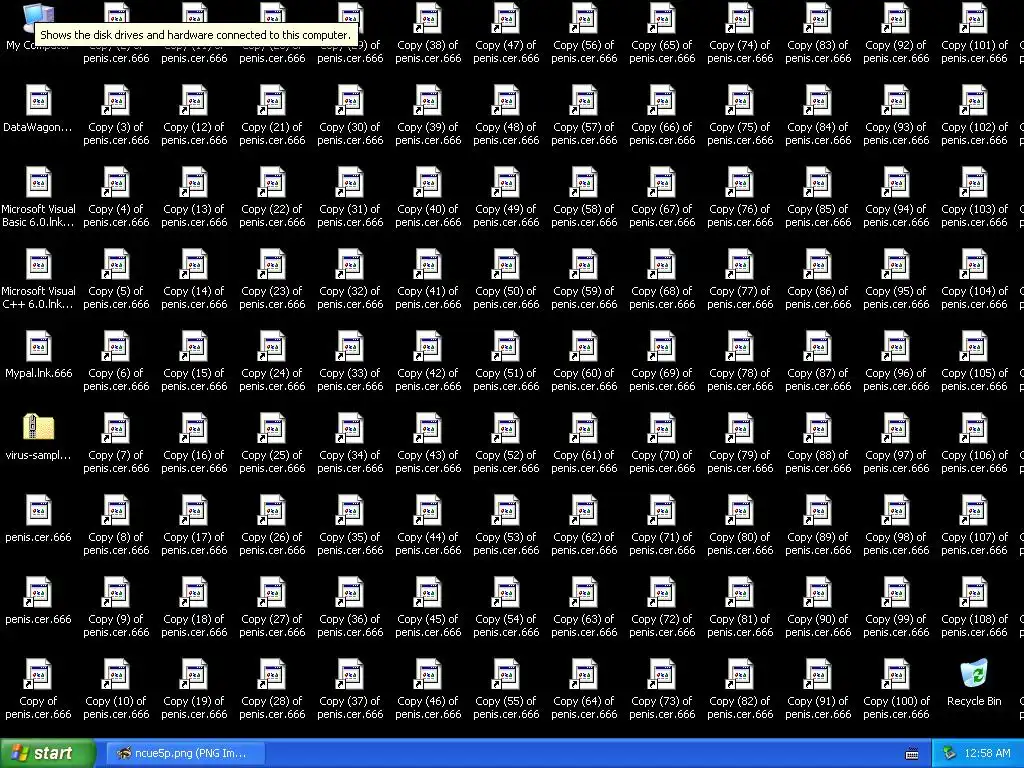Select the Copy (91) shortcut icon

point(818,675)
